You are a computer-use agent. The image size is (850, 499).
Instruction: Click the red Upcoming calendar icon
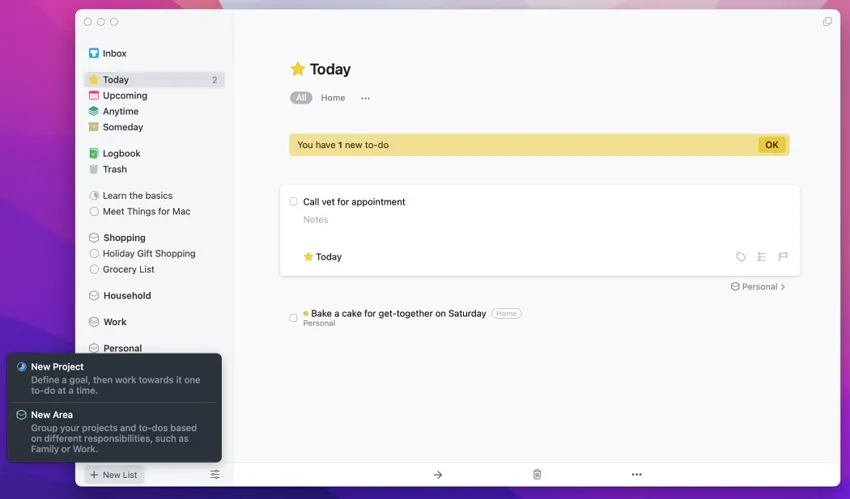[94, 95]
